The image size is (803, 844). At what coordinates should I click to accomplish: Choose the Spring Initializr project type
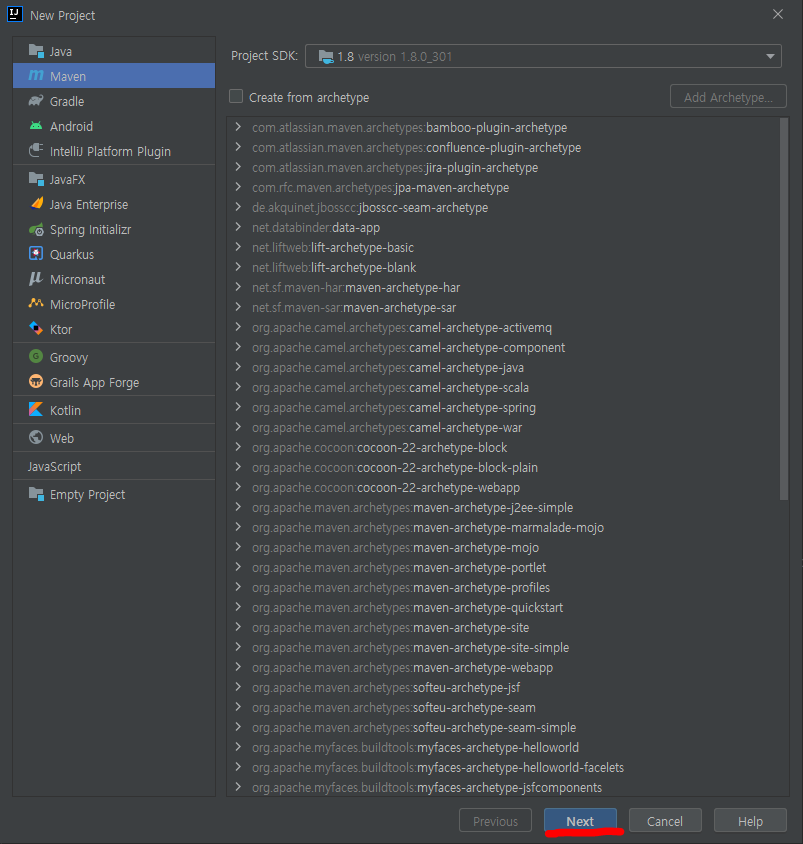(114, 230)
